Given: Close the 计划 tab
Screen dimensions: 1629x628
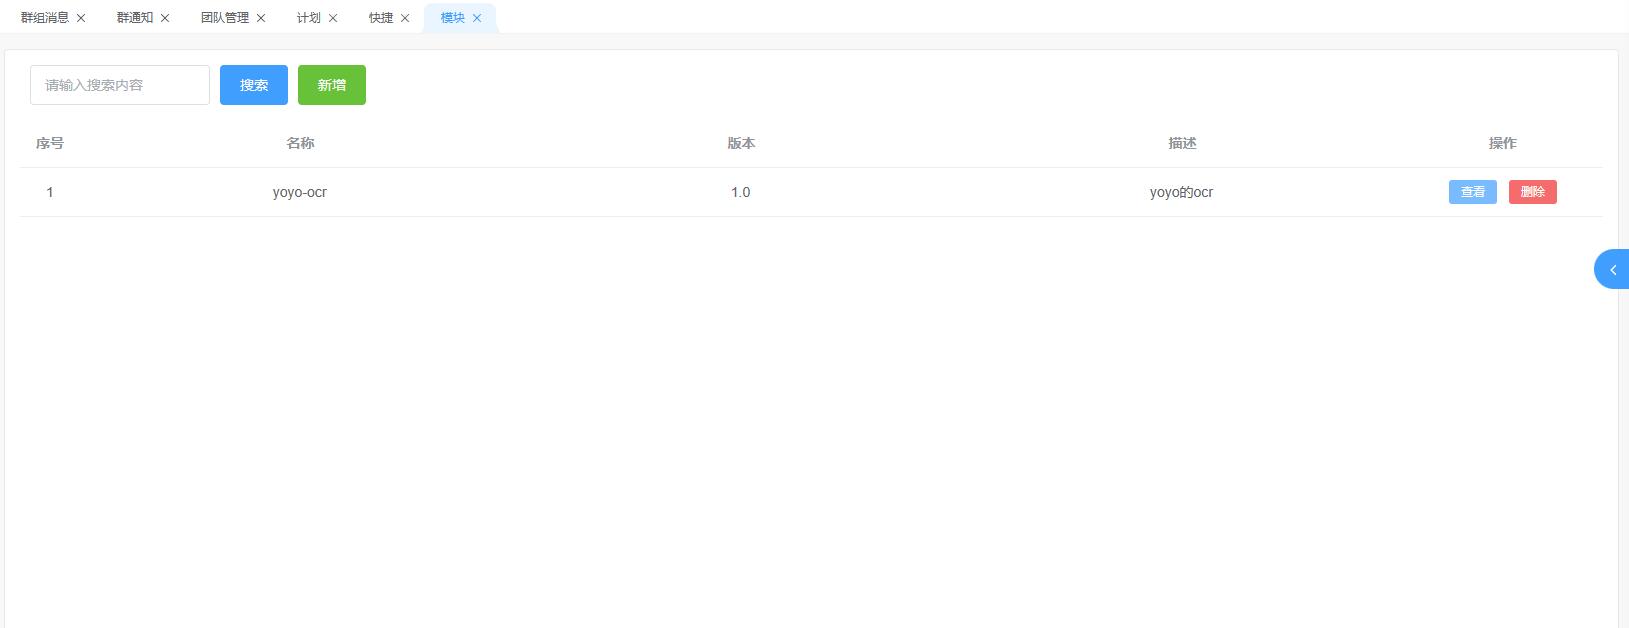Looking at the screenshot, I should click(333, 18).
